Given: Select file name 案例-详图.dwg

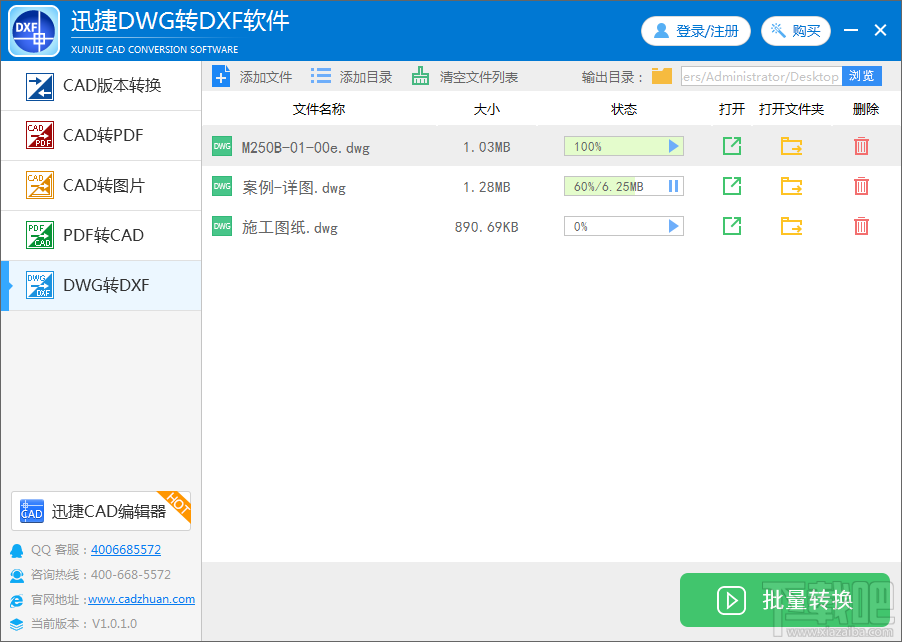Looking at the screenshot, I should tap(294, 188).
